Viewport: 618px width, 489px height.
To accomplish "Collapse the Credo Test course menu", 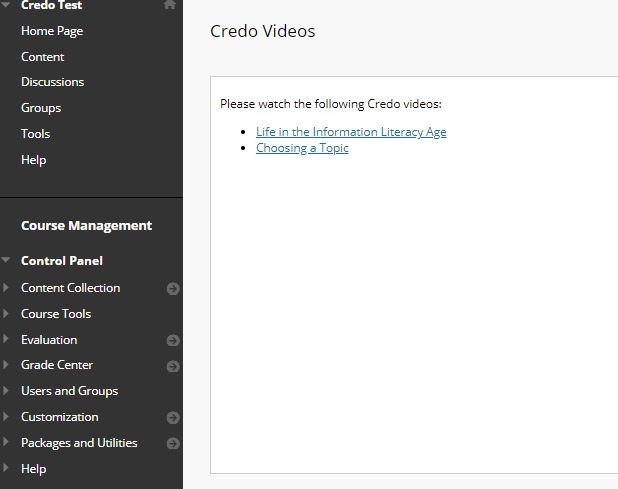I will point(6,4).
